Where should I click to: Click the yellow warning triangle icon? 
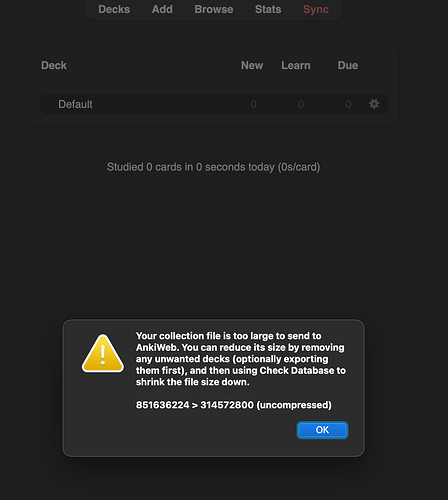tap(103, 353)
